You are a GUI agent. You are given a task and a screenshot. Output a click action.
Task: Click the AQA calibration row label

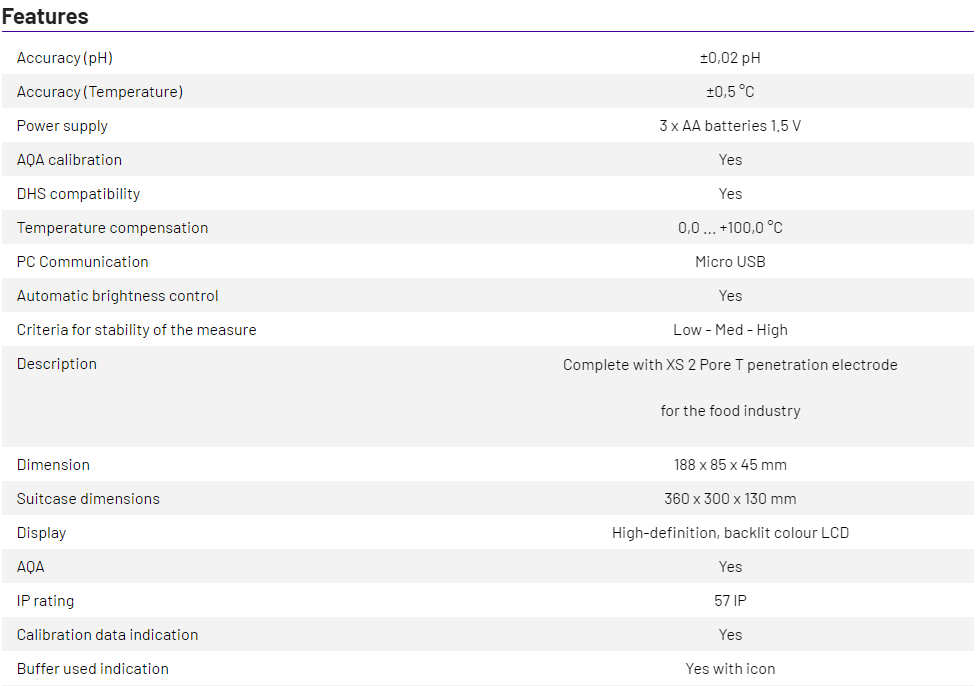click(x=69, y=160)
